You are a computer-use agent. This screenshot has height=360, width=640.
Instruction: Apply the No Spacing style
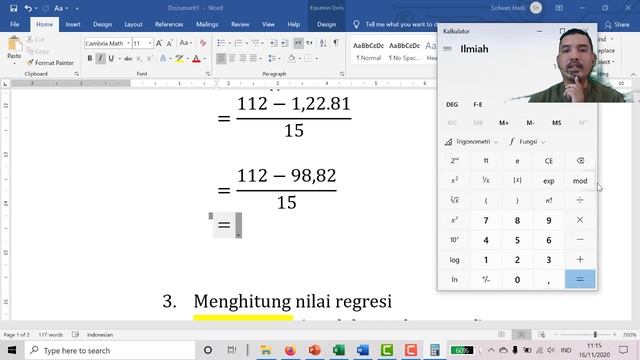(x=404, y=51)
